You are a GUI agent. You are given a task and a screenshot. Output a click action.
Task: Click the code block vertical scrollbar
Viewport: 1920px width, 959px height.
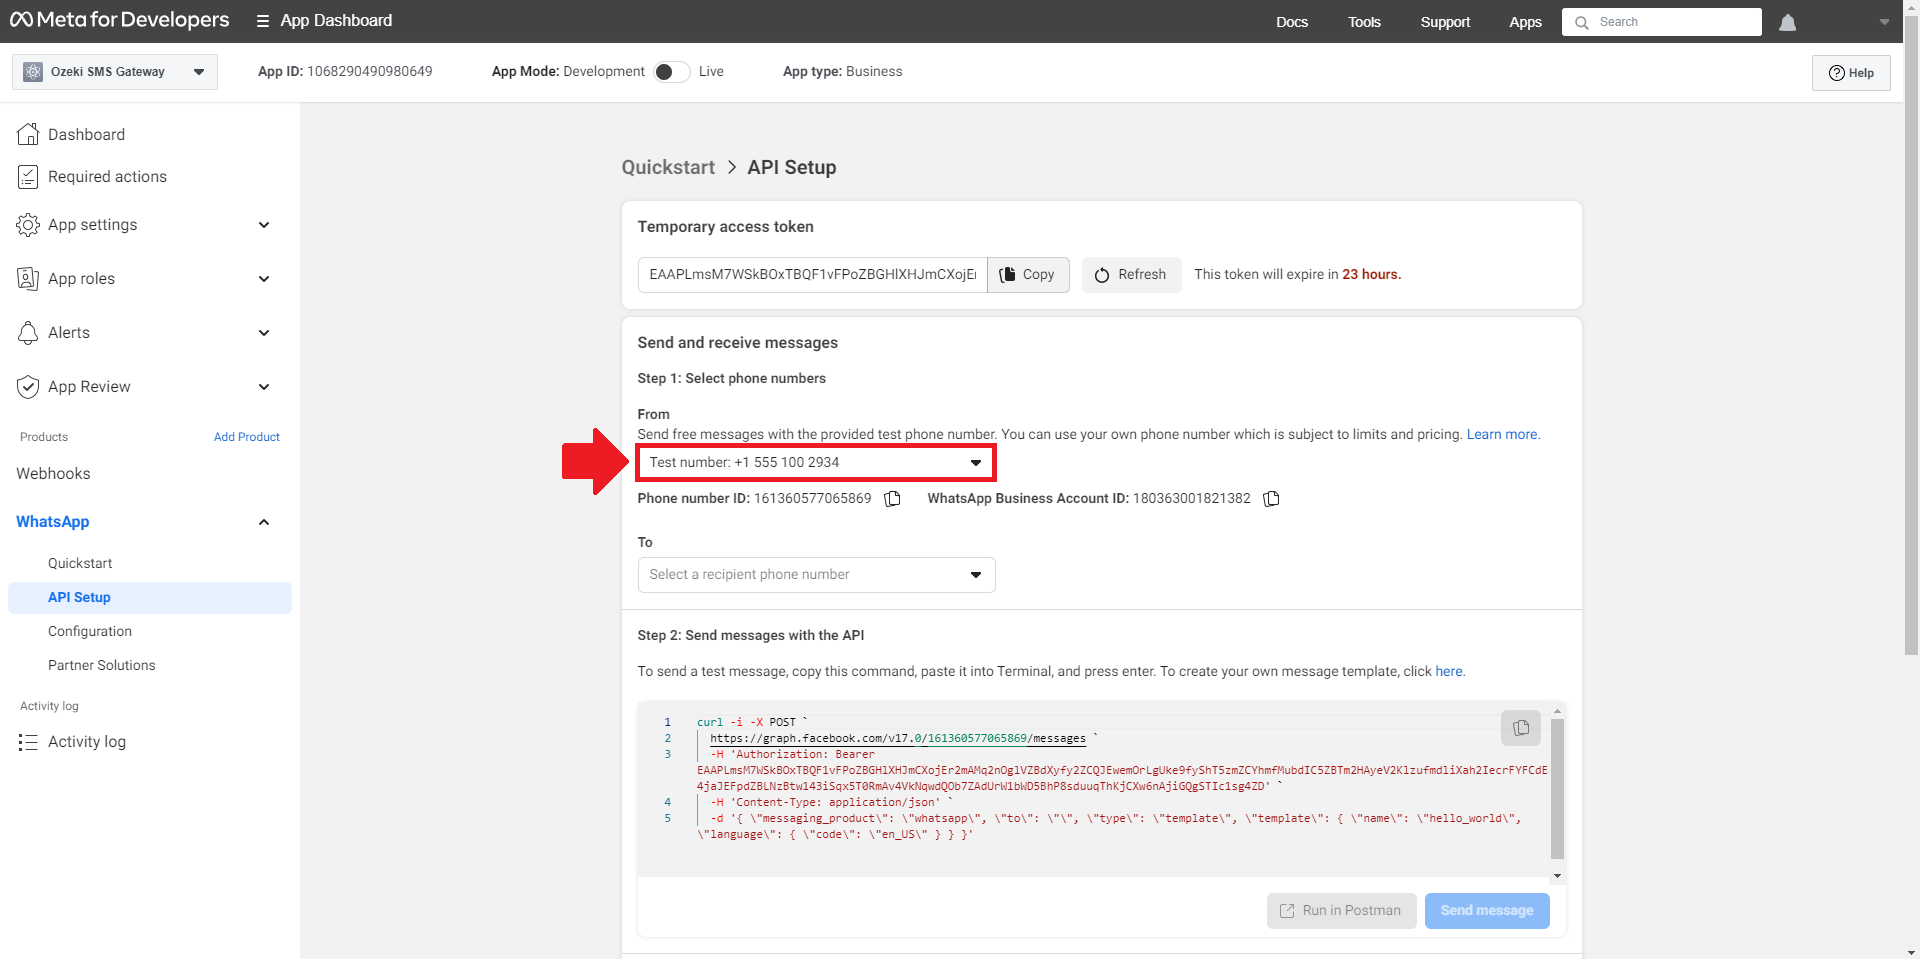(x=1557, y=788)
